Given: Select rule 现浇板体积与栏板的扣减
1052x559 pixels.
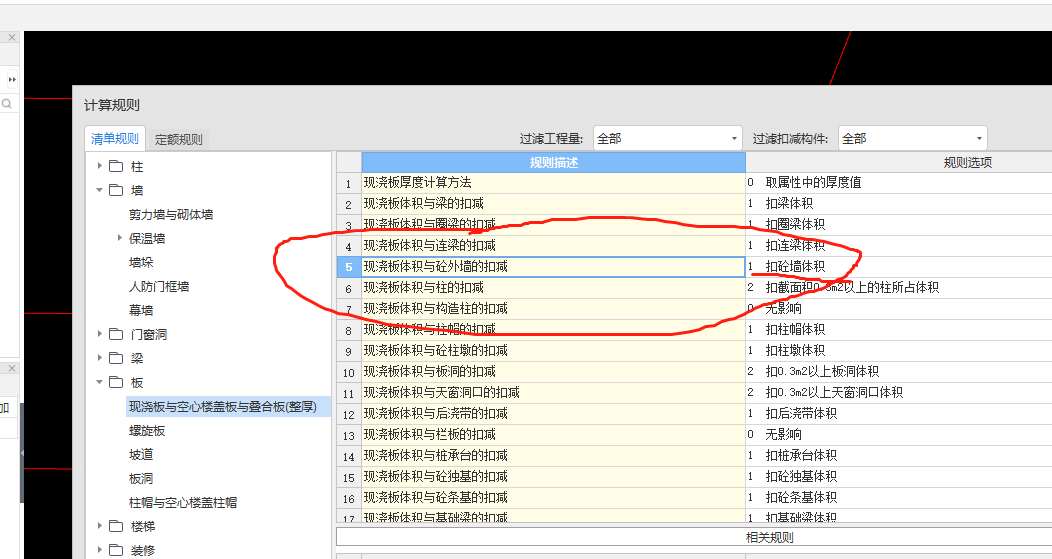Looking at the screenshot, I should pyautogui.click(x=554, y=434).
